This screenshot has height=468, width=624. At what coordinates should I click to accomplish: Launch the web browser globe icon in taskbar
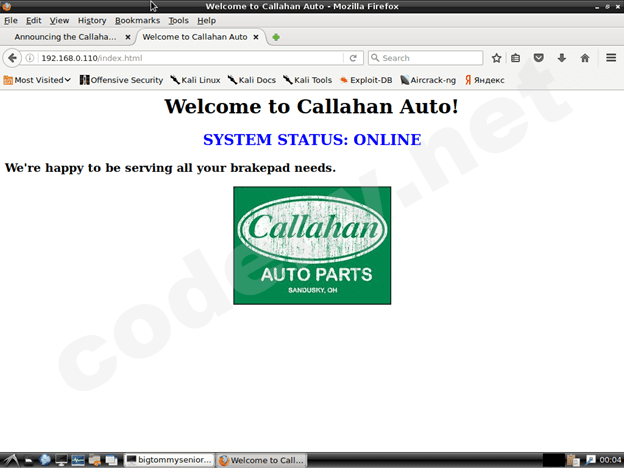coord(45,460)
